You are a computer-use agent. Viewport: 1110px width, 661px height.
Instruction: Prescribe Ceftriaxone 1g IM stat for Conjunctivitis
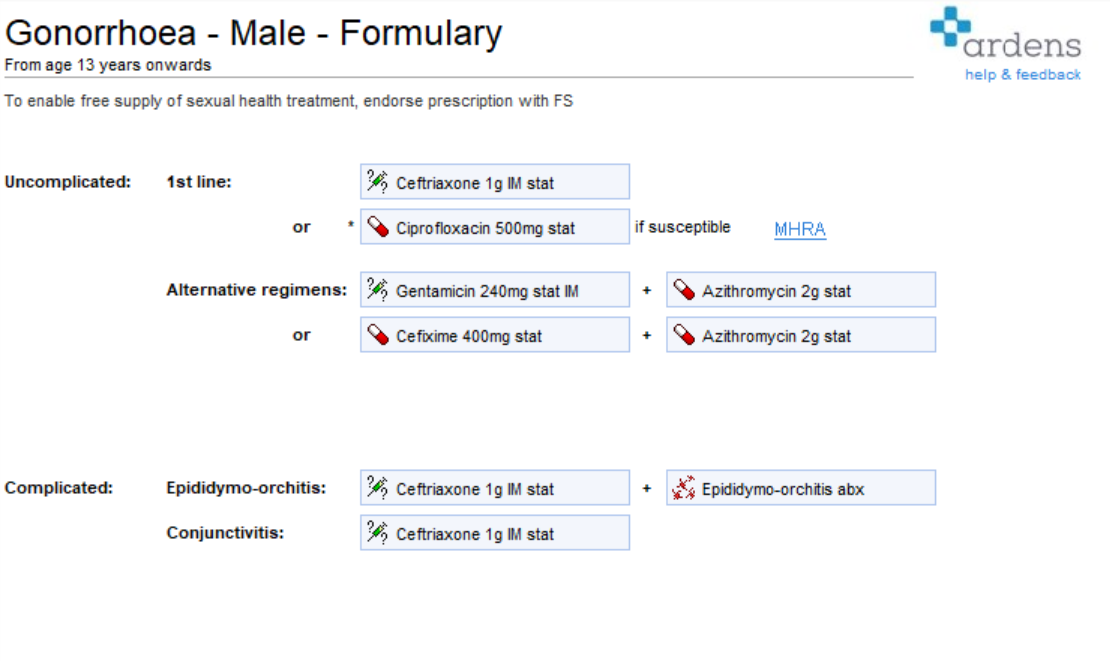coord(495,533)
